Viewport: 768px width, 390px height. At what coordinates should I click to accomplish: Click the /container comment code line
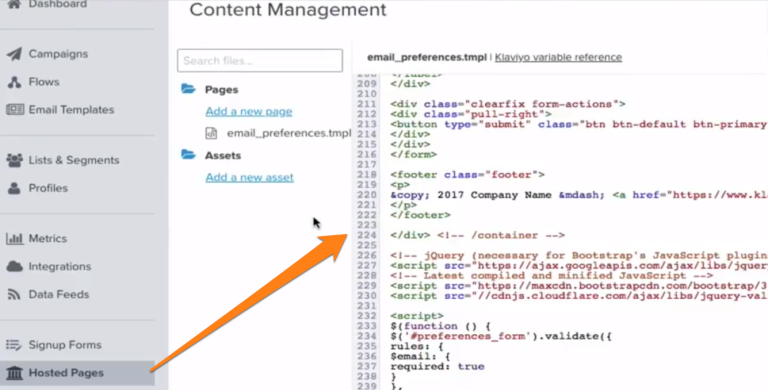(x=478, y=235)
